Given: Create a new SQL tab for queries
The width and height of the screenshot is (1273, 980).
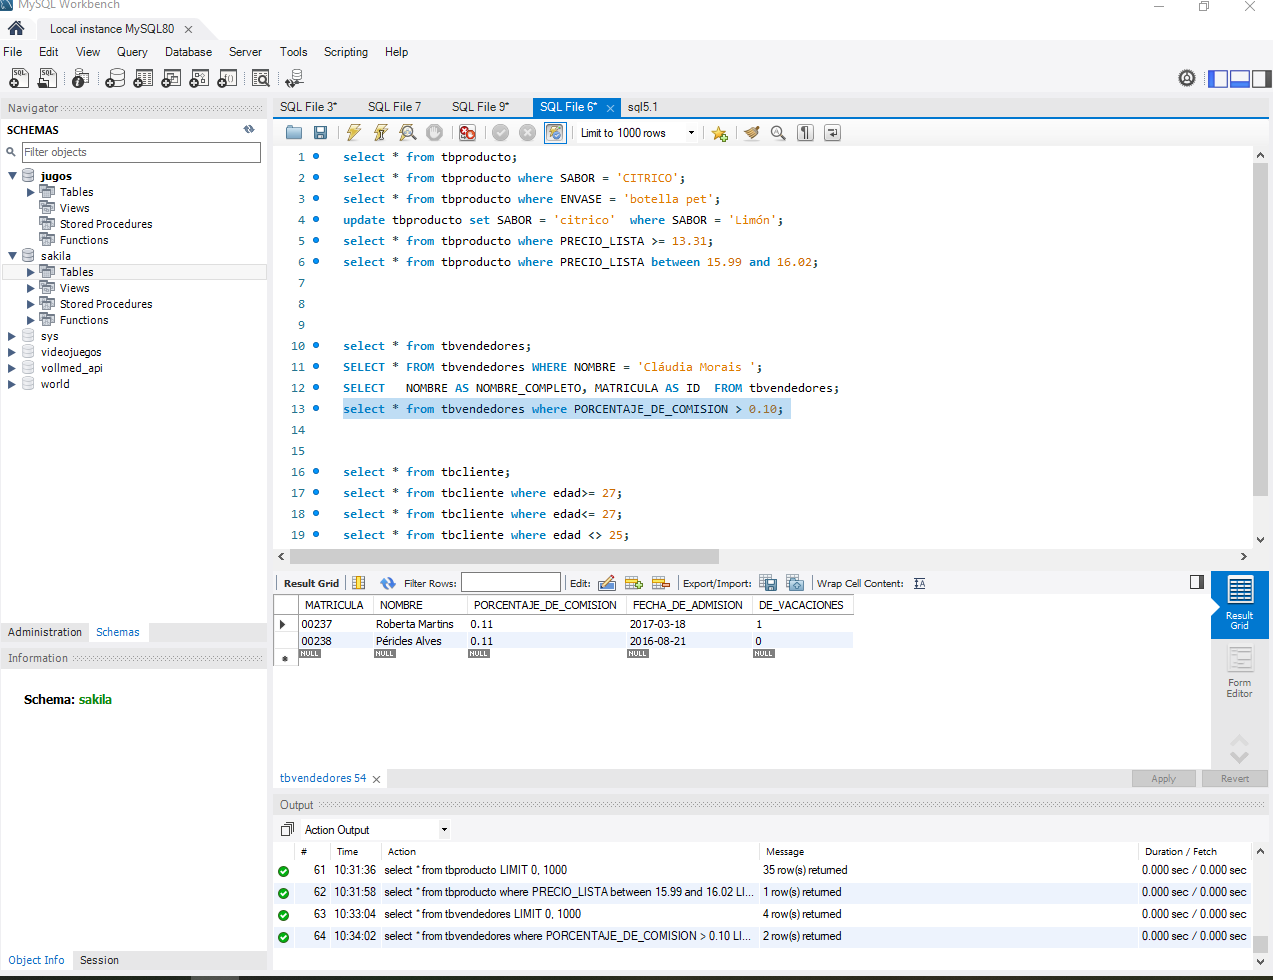Looking at the screenshot, I should click(x=19, y=78).
